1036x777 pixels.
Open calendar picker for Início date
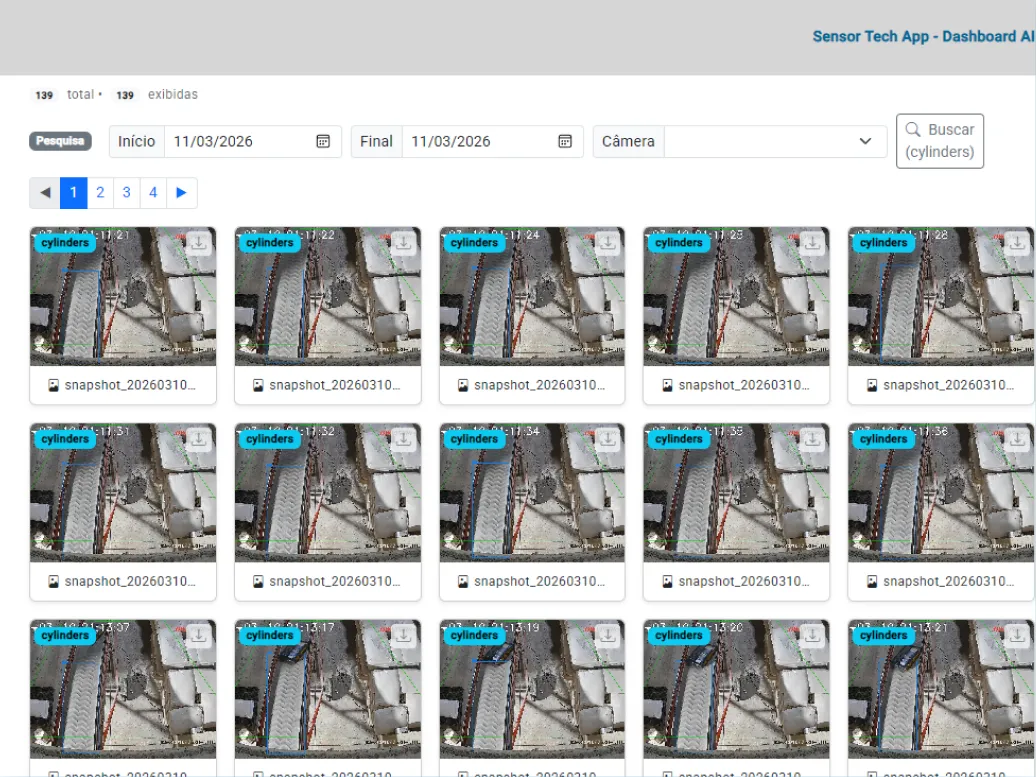323,141
